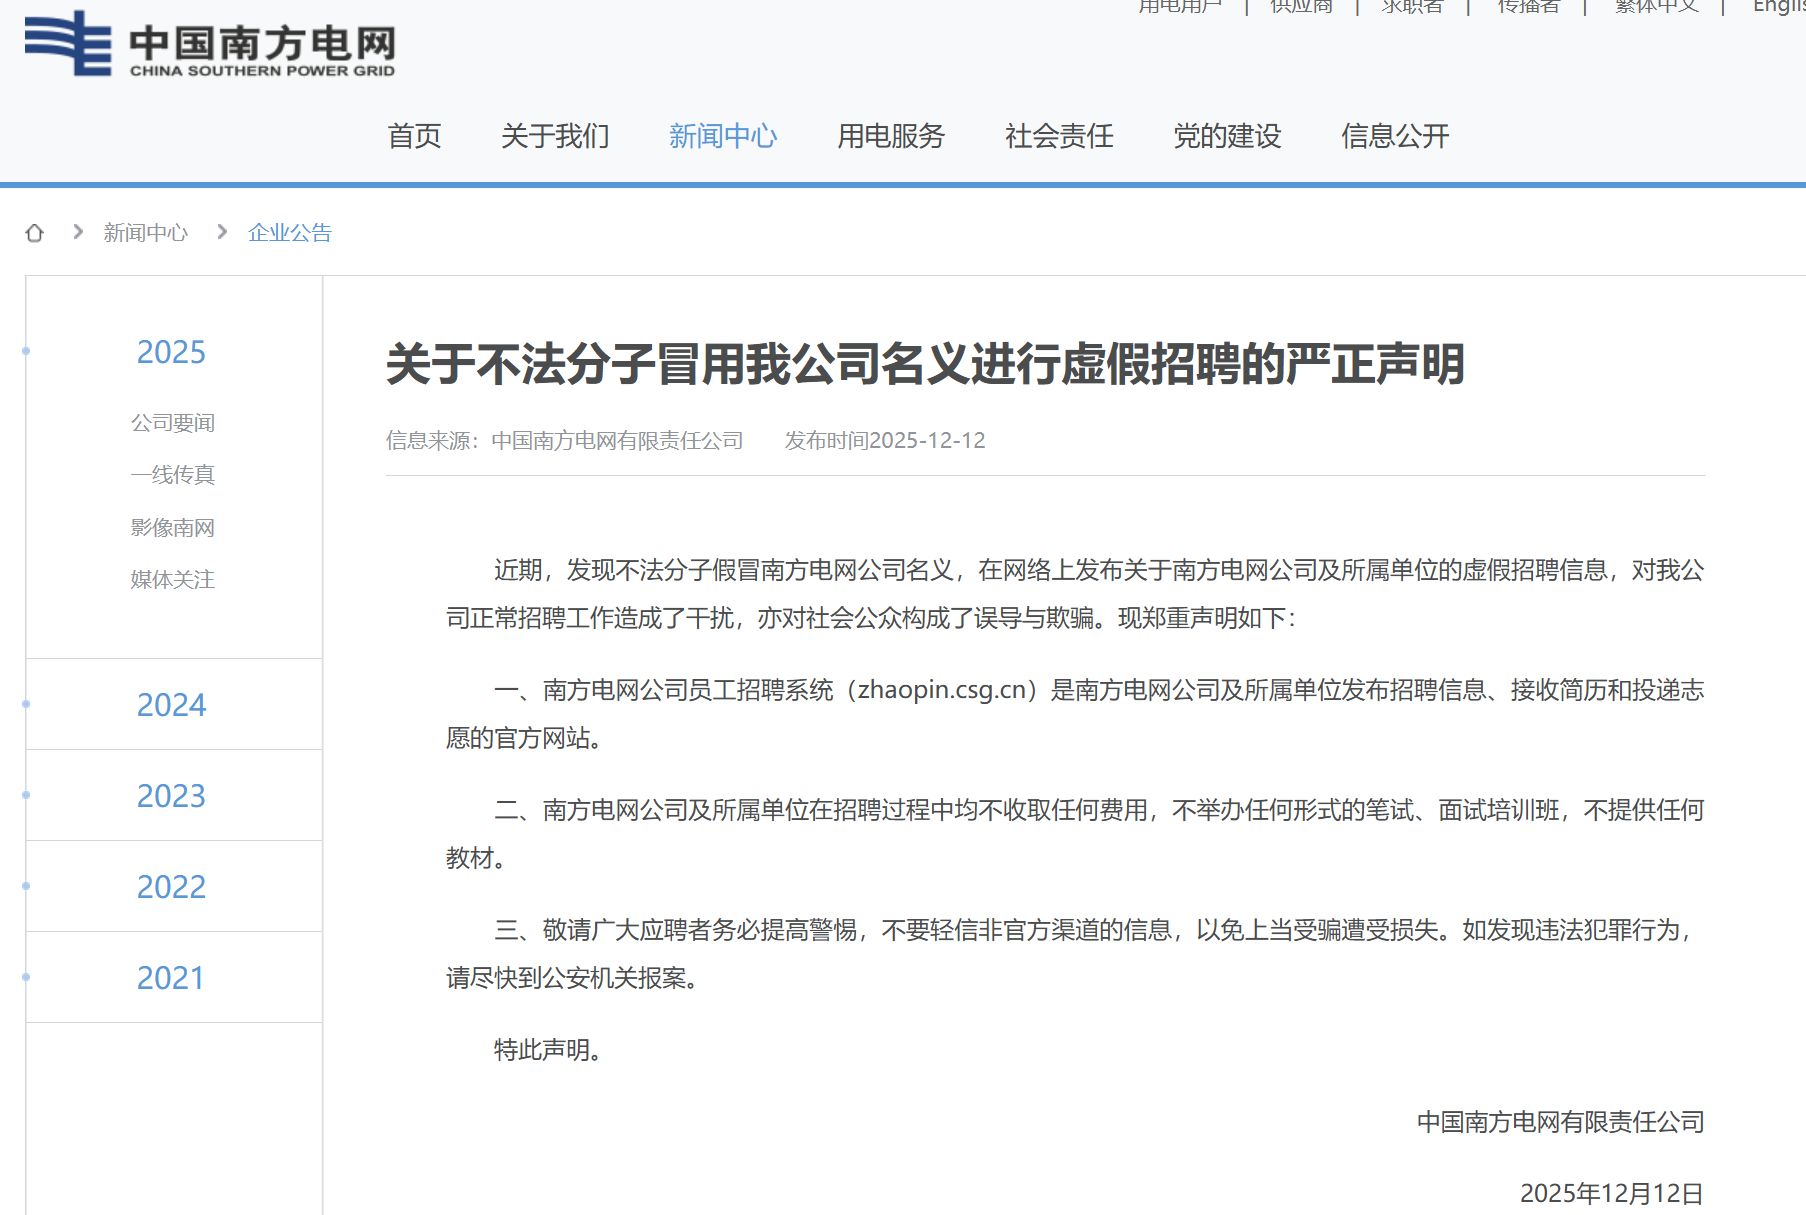Screen dimensions: 1806x1215
Task: Expand the 2021 year section
Action: click(x=171, y=978)
